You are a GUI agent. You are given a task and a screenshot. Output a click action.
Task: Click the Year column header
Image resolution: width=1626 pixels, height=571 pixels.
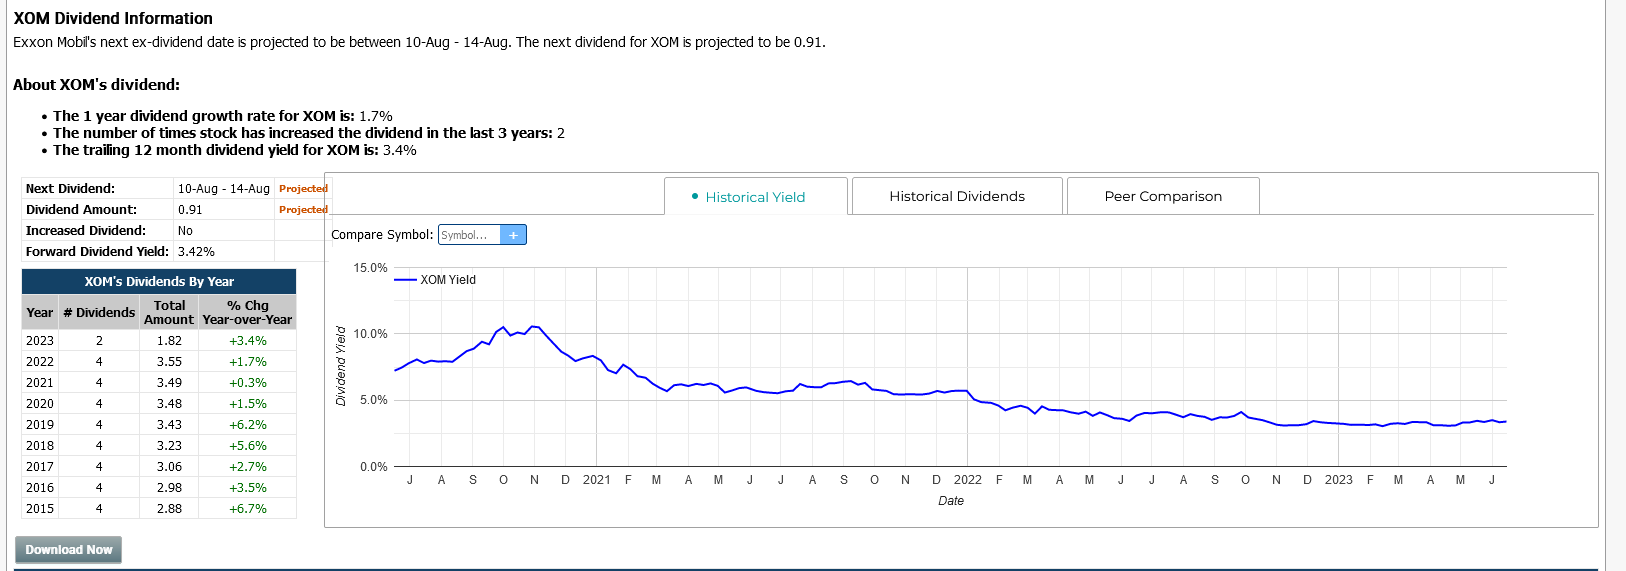tap(40, 313)
